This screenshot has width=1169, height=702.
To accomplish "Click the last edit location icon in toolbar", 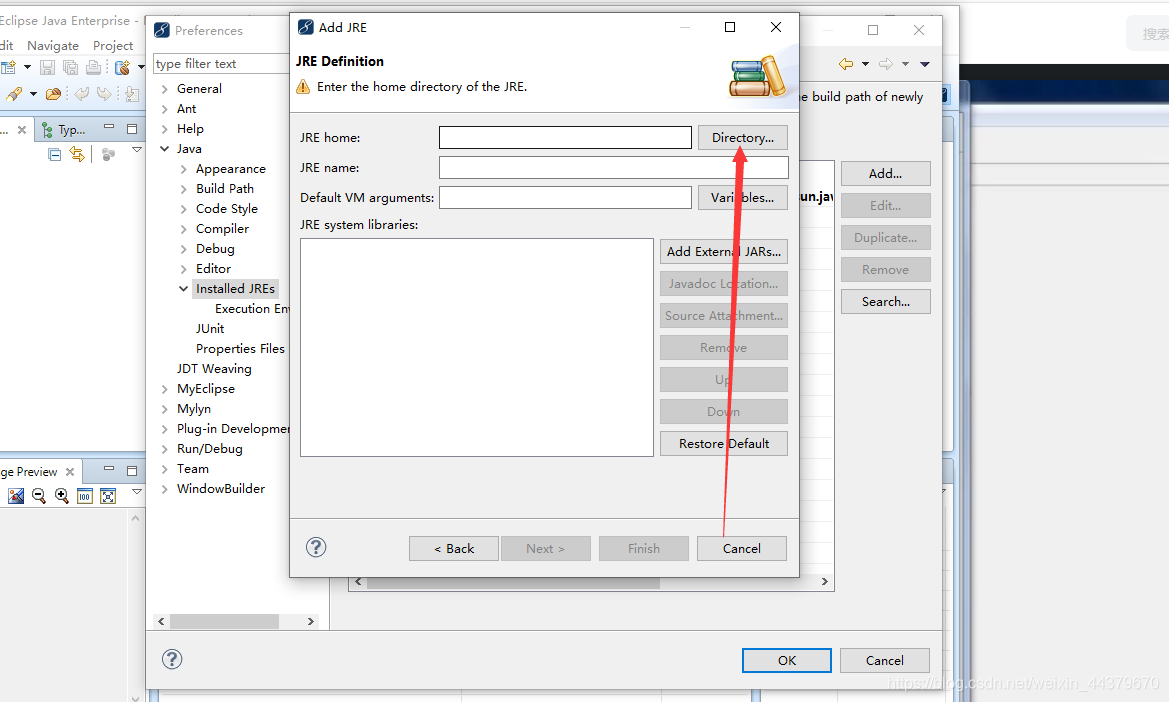I will click(x=132, y=94).
